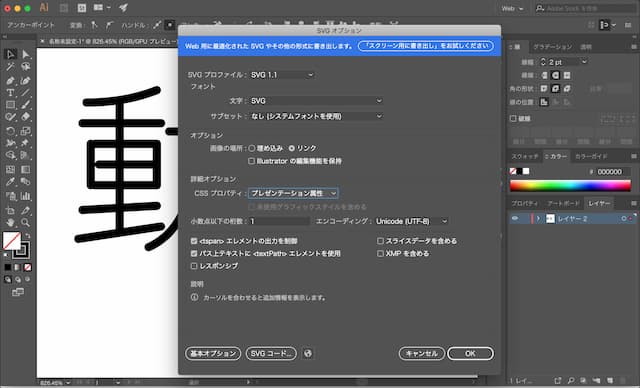The height and width of the screenshot is (388, 640).
Task: Click the 基本オプション button
Action: pyautogui.click(x=213, y=353)
